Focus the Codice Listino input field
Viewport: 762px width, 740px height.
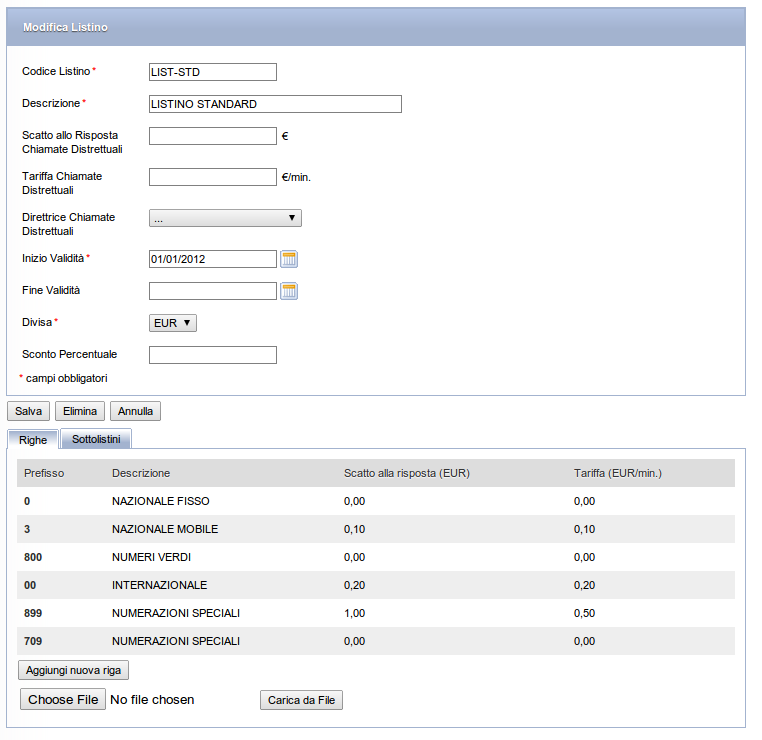click(x=213, y=72)
